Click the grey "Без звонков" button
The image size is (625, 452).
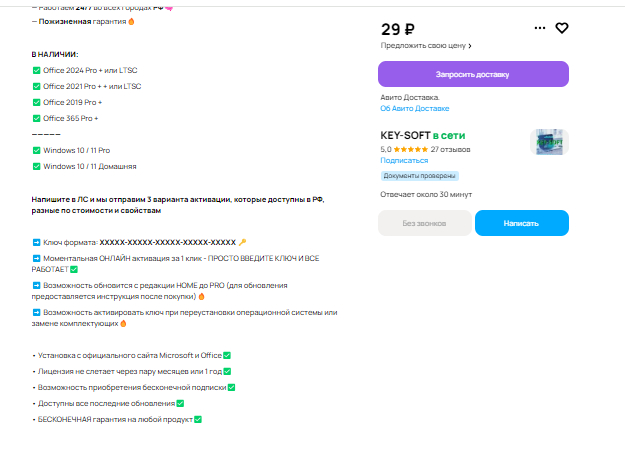[x=424, y=223]
